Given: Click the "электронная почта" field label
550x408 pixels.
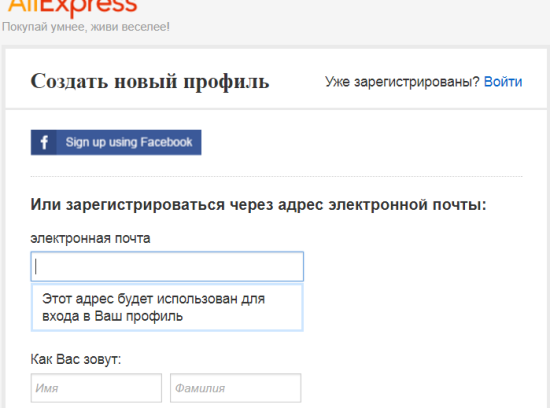Looking at the screenshot, I should click(x=90, y=238).
